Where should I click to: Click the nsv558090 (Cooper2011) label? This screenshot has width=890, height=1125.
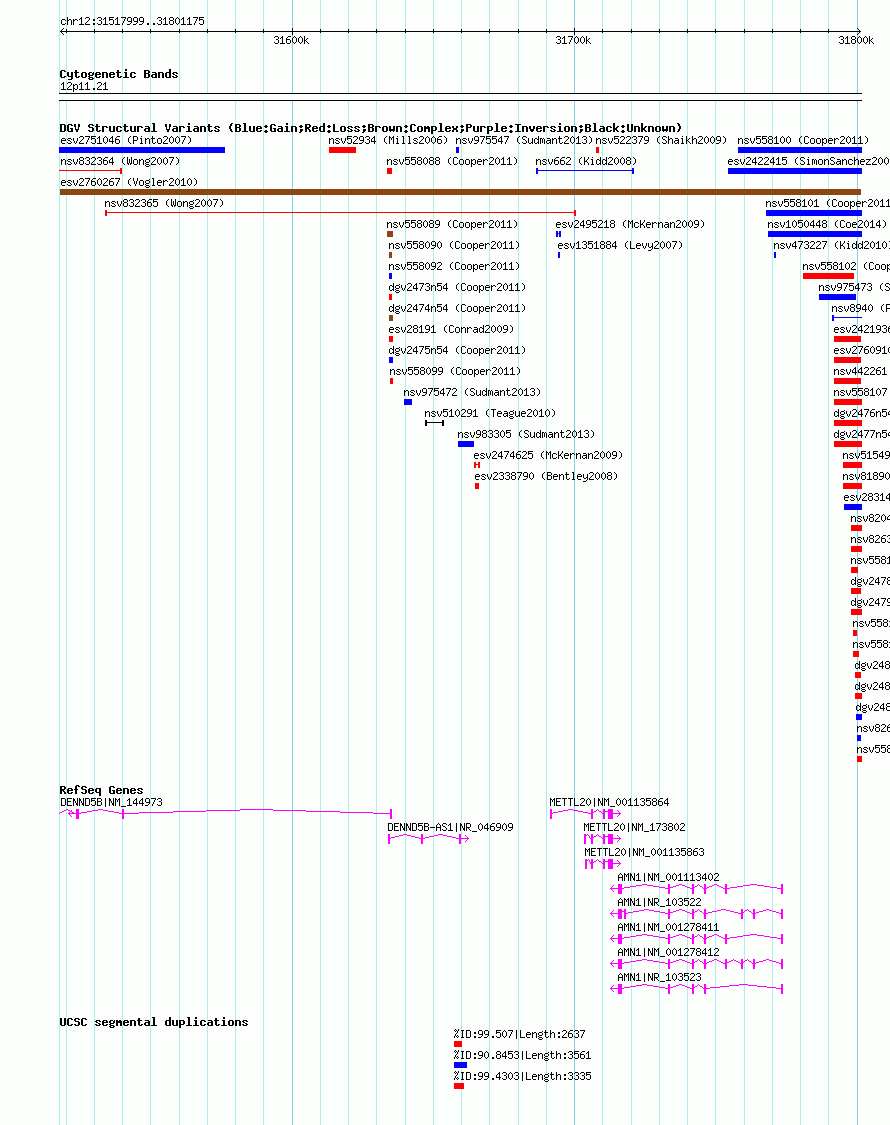click(454, 245)
